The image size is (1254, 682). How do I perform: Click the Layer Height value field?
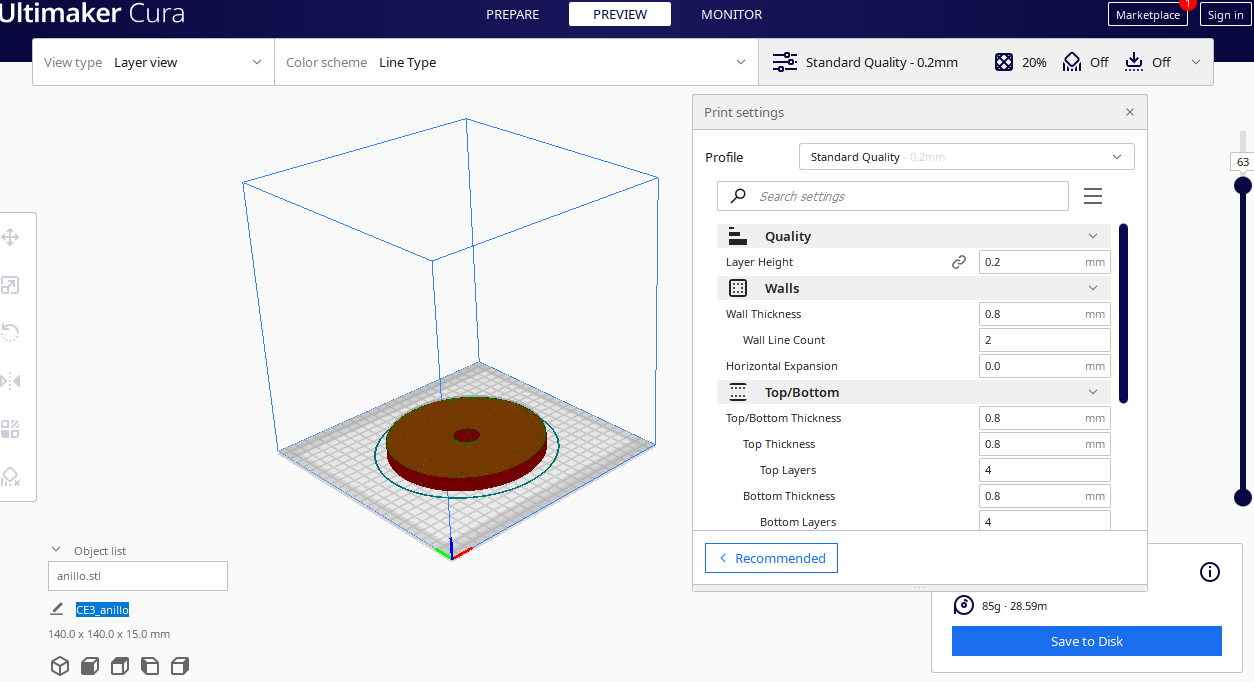click(1044, 262)
